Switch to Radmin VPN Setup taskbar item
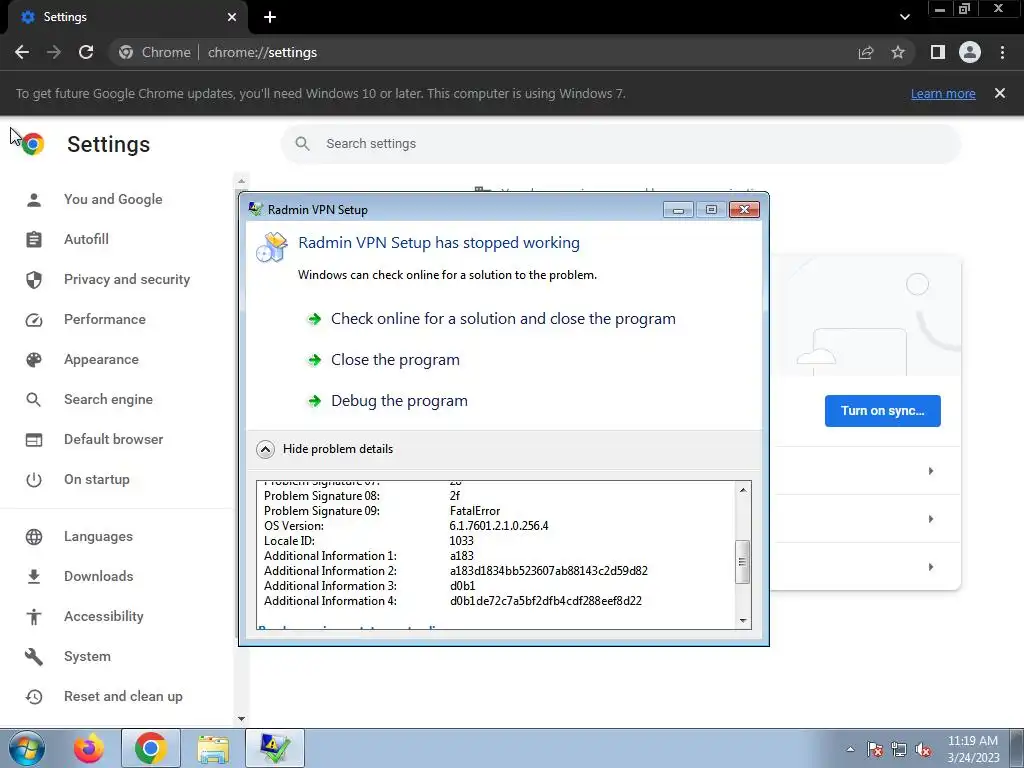This screenshot has width=1024, height=768. coord(275,748)
